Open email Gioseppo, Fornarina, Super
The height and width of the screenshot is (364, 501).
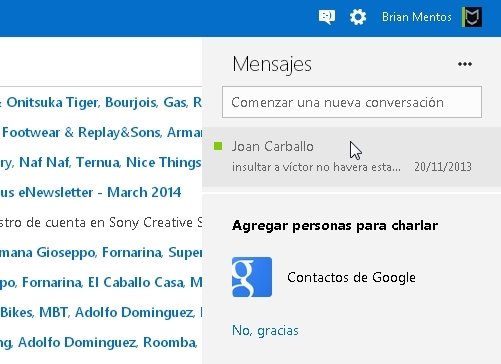(101, 252)
